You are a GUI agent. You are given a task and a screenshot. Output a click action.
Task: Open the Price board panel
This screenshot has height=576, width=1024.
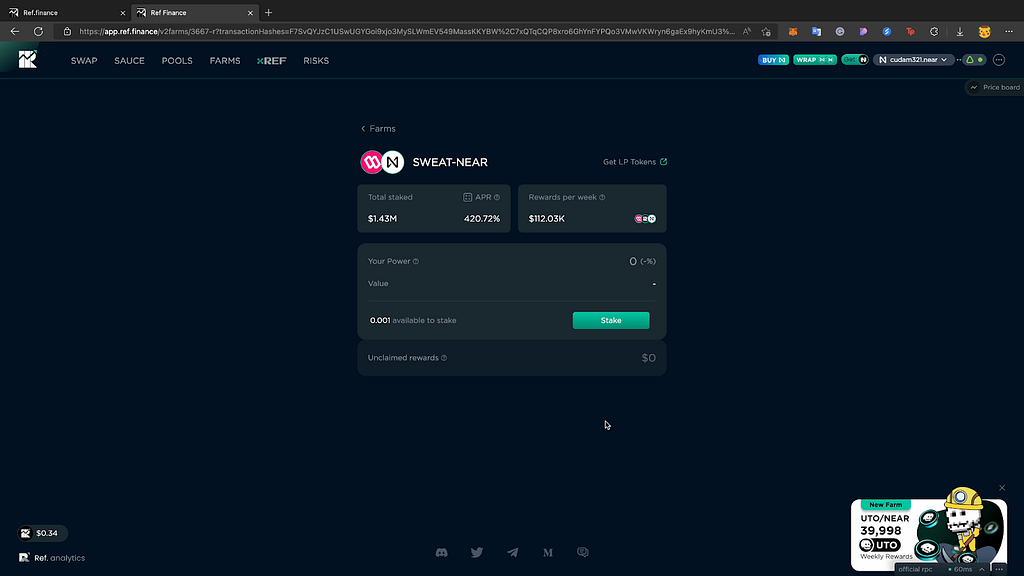pos(995,87)
